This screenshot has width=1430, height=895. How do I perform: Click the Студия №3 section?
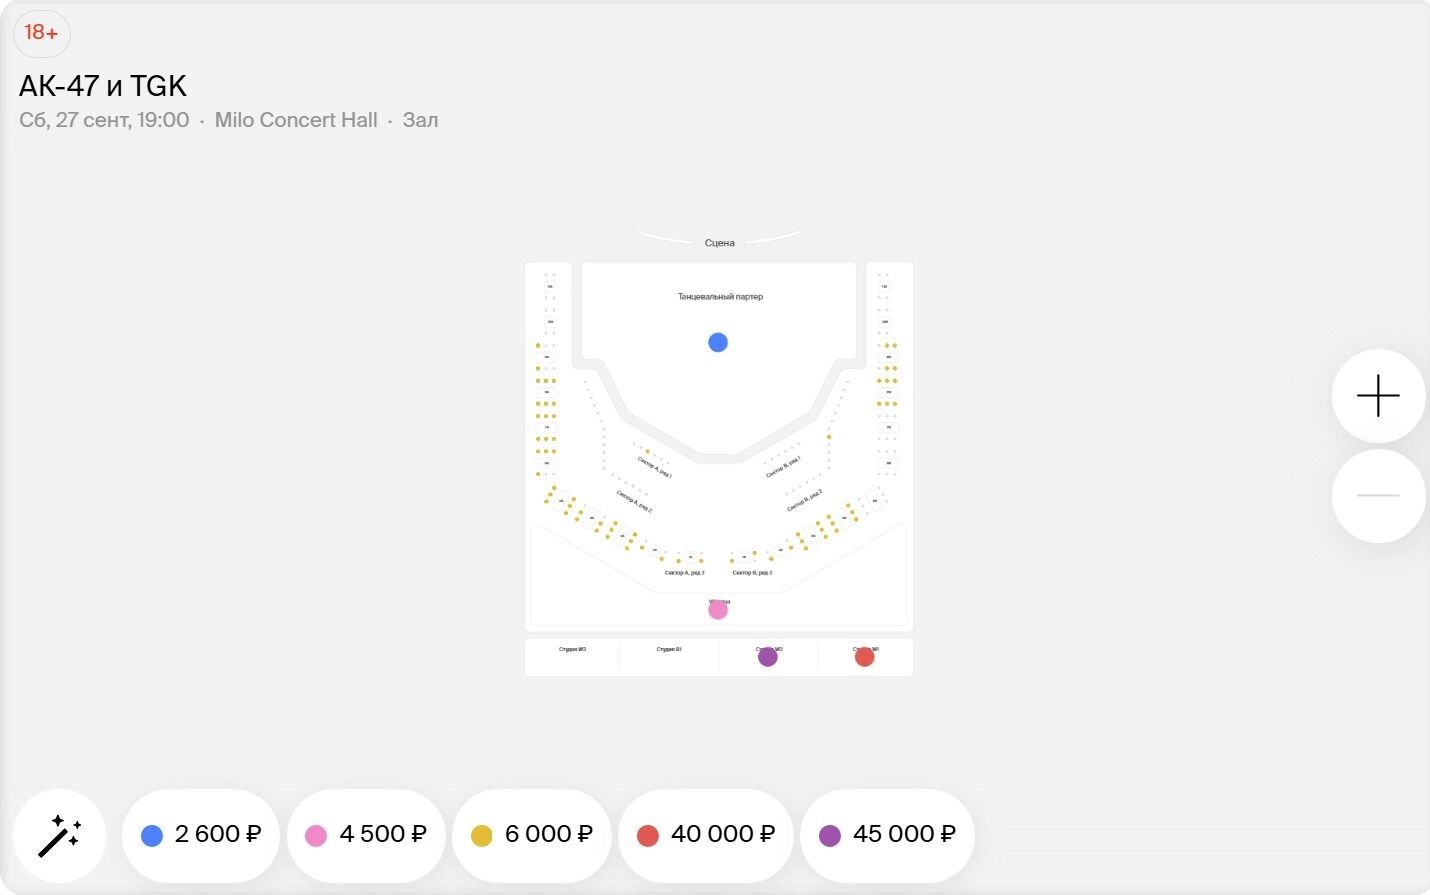click(572, 650)
